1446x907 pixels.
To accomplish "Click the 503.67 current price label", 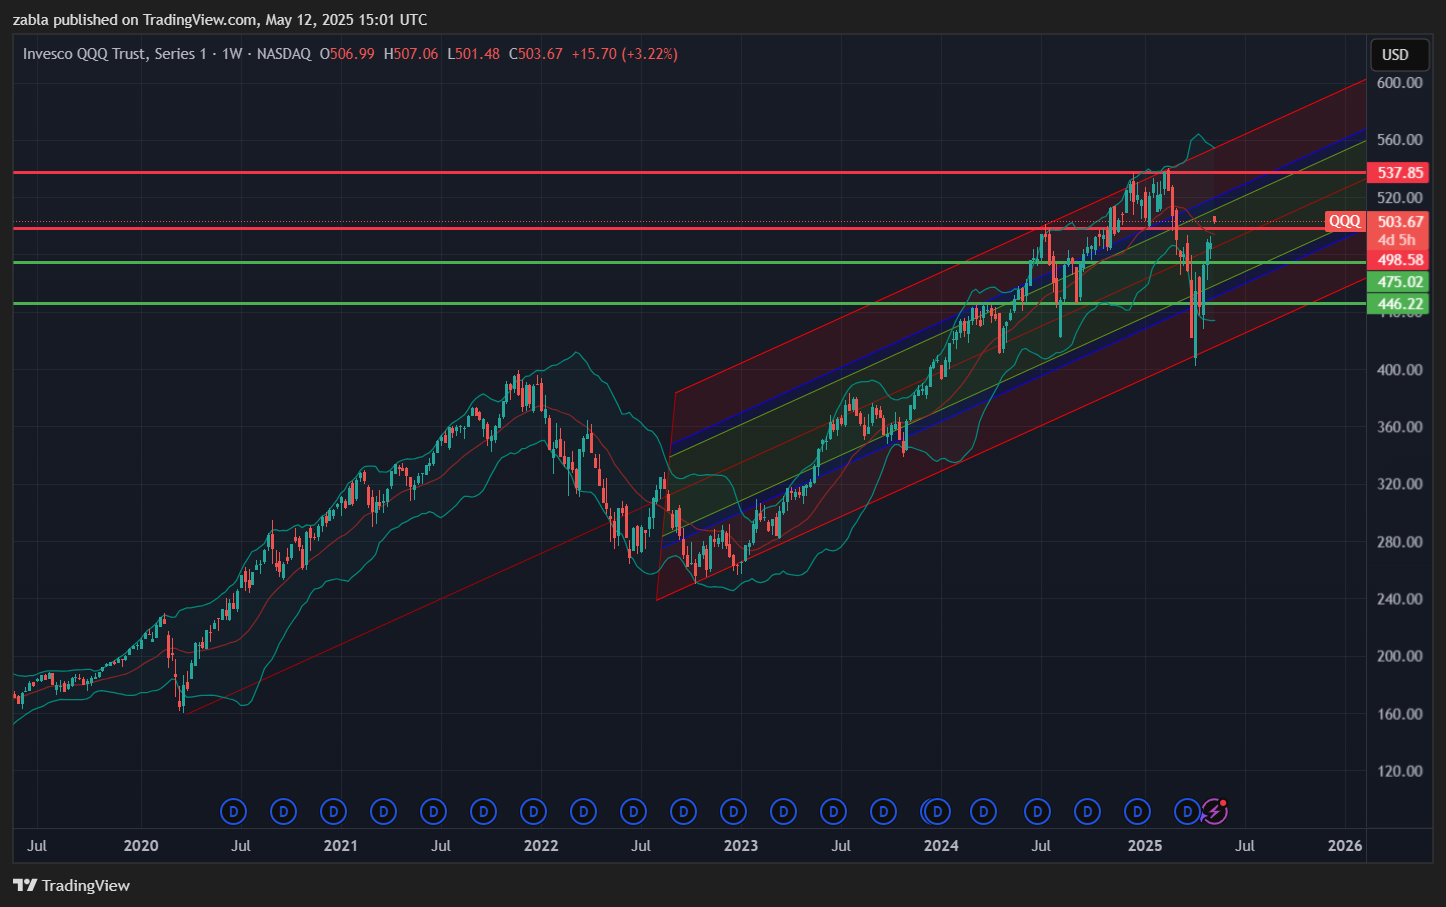I will [1399, 222].
